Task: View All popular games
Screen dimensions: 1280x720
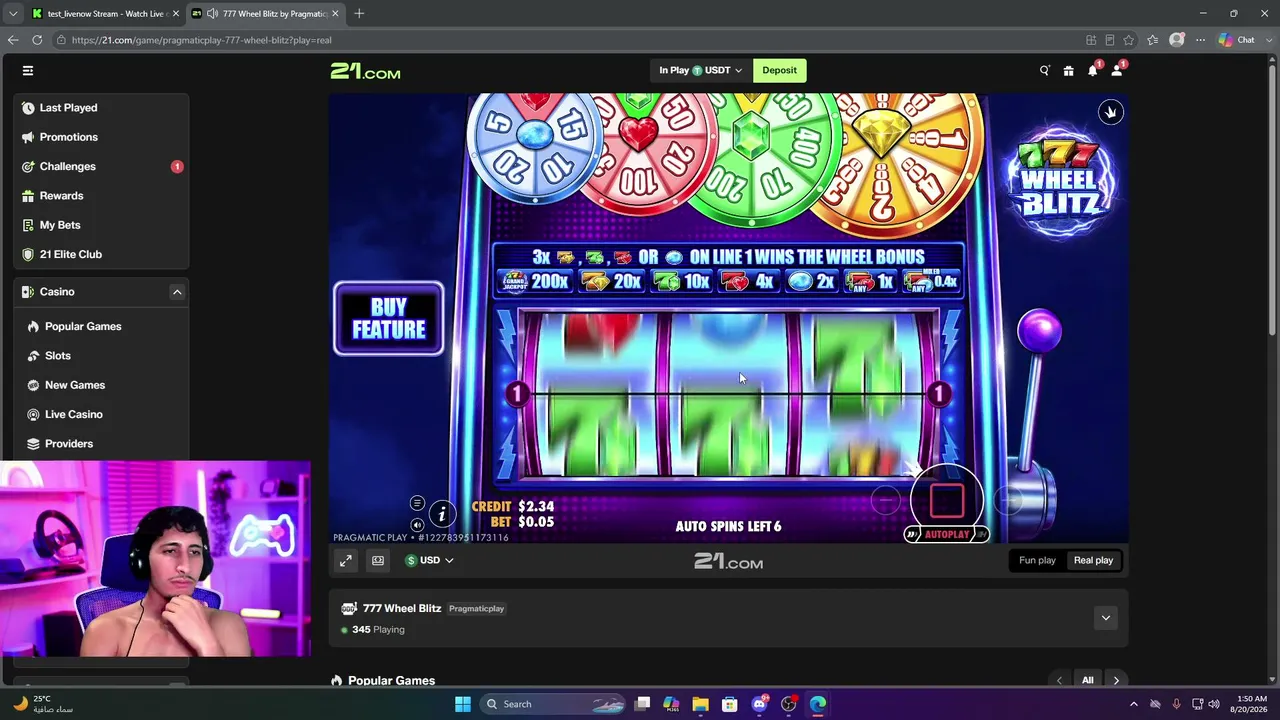Action: click(1088, 680)
